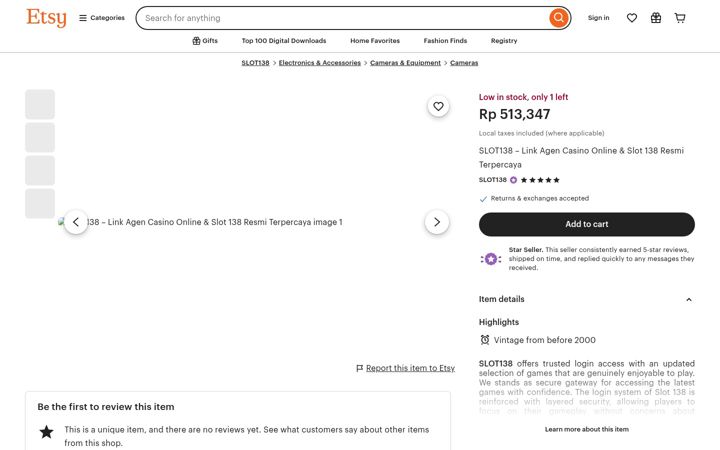The height and width of the screenshot is (450, 720).
Task: Open the Categories hamburger menu
Action: pyautogui.click(x=102, y=18)
